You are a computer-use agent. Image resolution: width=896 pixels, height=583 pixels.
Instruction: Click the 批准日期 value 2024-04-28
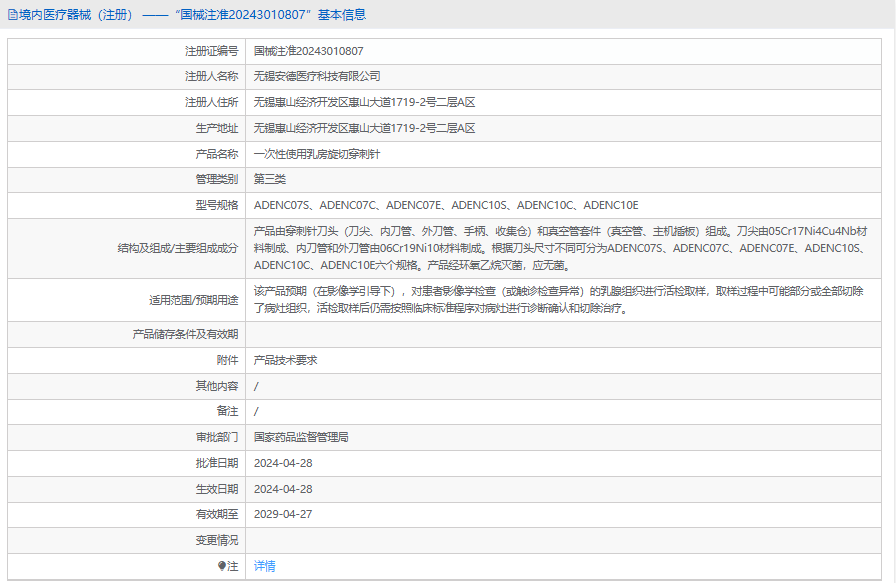(283, 463)
